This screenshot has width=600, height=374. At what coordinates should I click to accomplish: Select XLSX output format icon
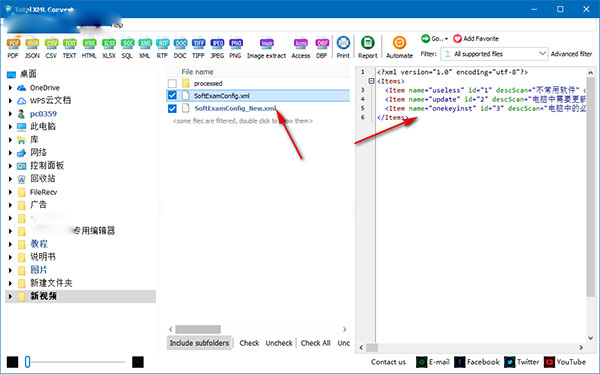pyautogui.click(x=109, y=48)
